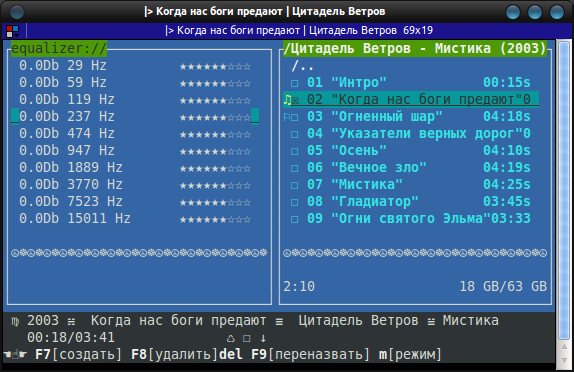This screenshot has height=372, width=574.
Task: Click the "18 GB/63 GB" disk usage text
Action: (x=503, y=287)
